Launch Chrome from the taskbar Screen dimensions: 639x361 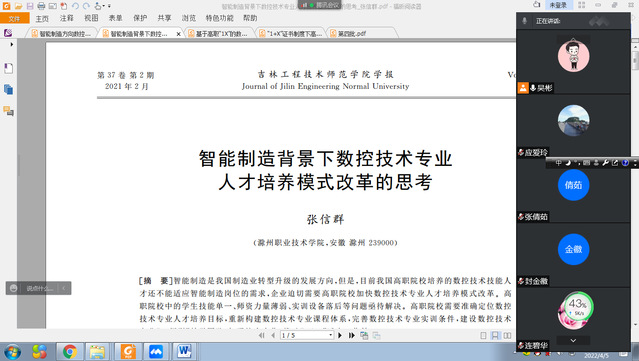[70, 351]
